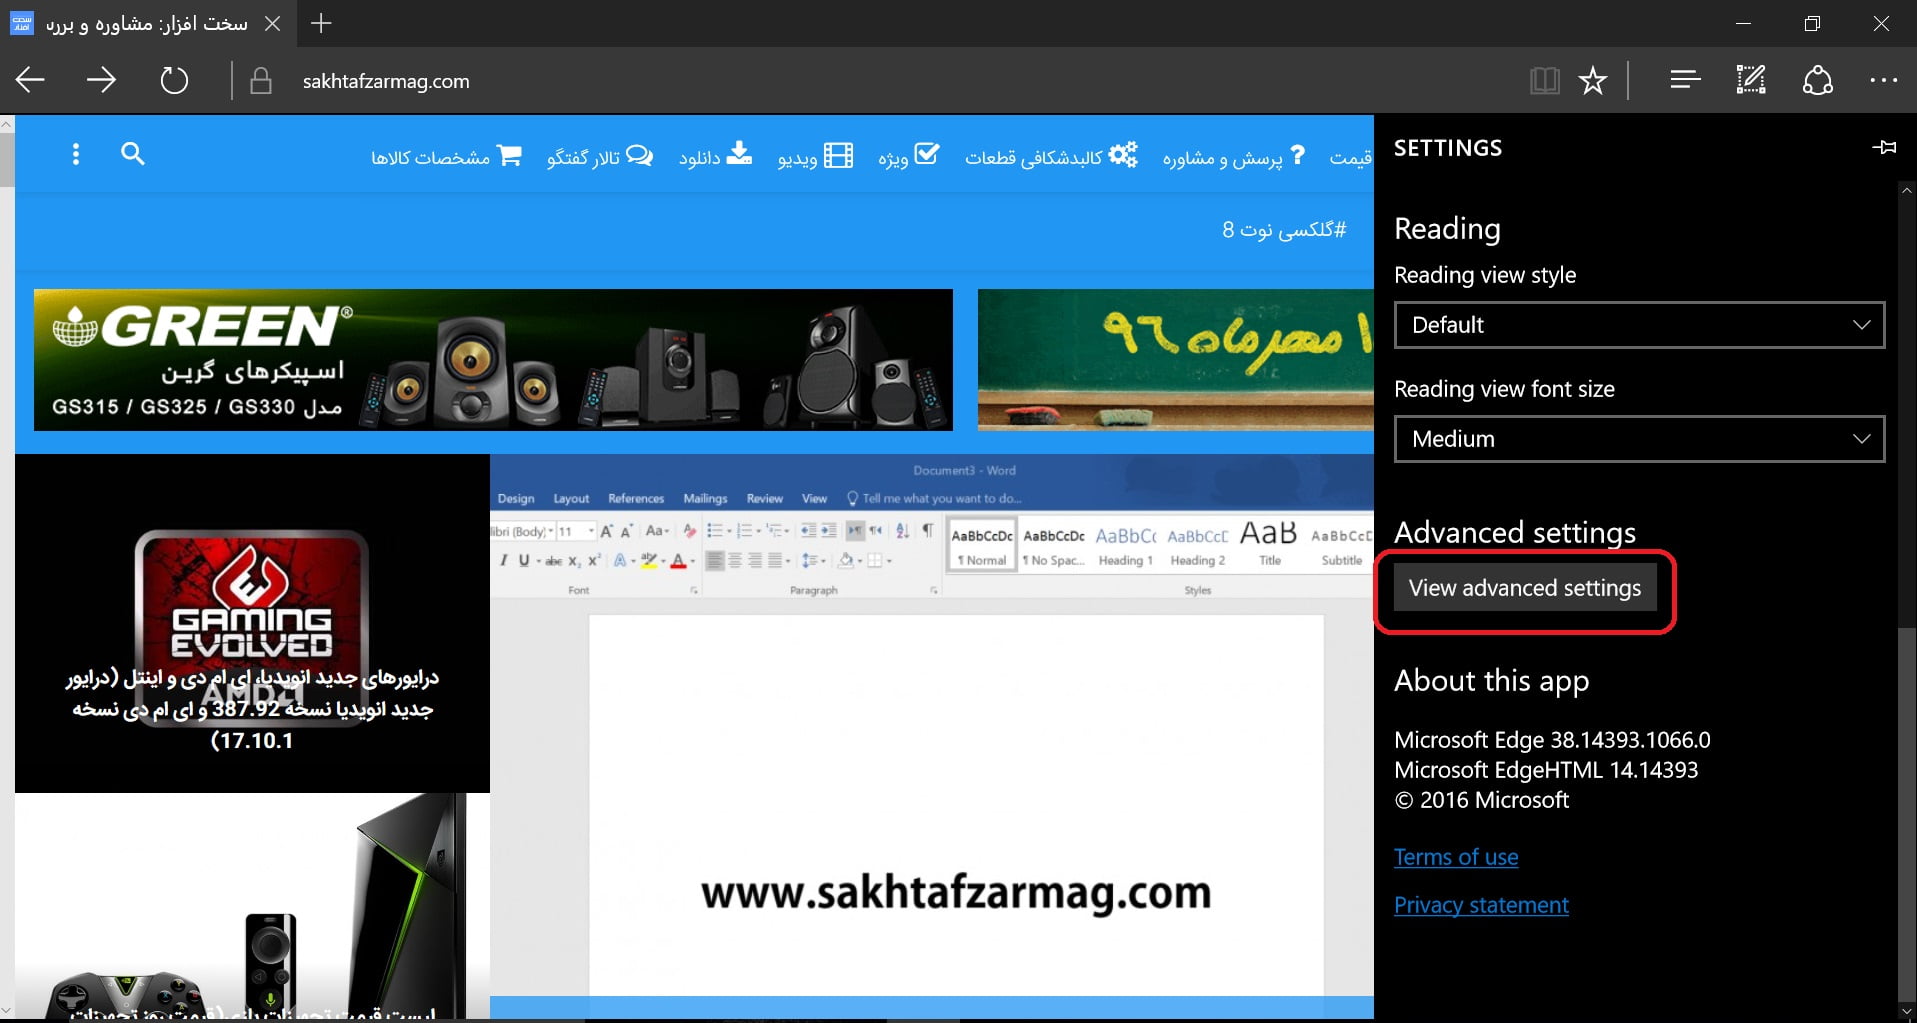Expand Reading view font size dropdown

(1639, 439)
